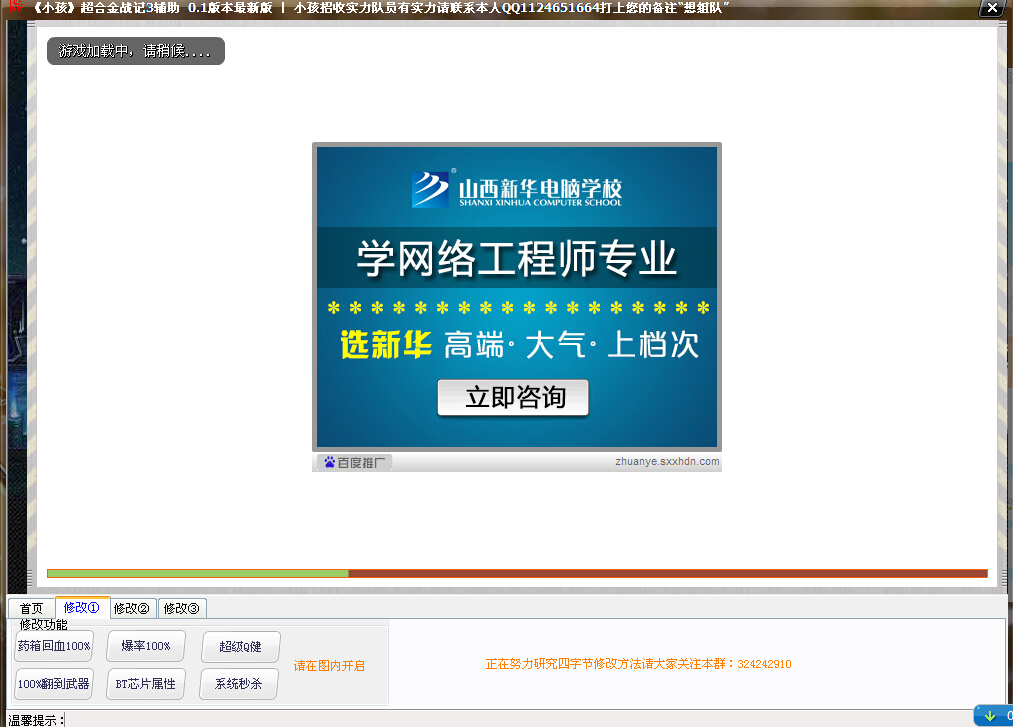Click the game loading progress bar

[x=517, y=573]
